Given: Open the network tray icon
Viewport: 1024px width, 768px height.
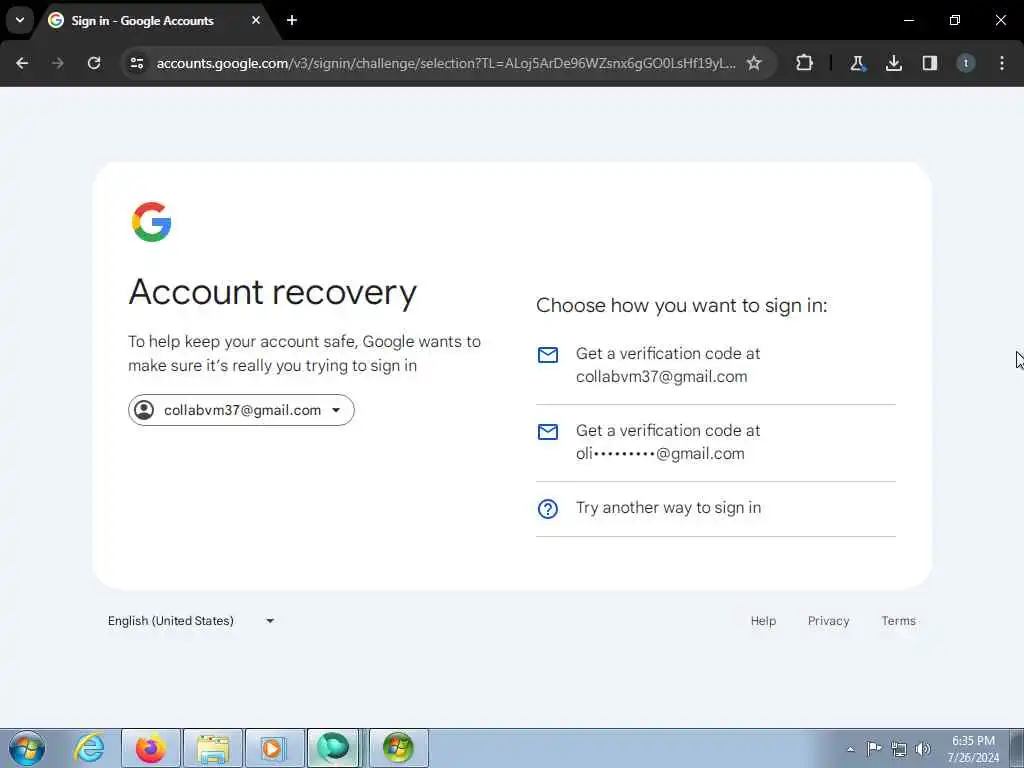Looking at the screenshot, I should pos(899,749).
